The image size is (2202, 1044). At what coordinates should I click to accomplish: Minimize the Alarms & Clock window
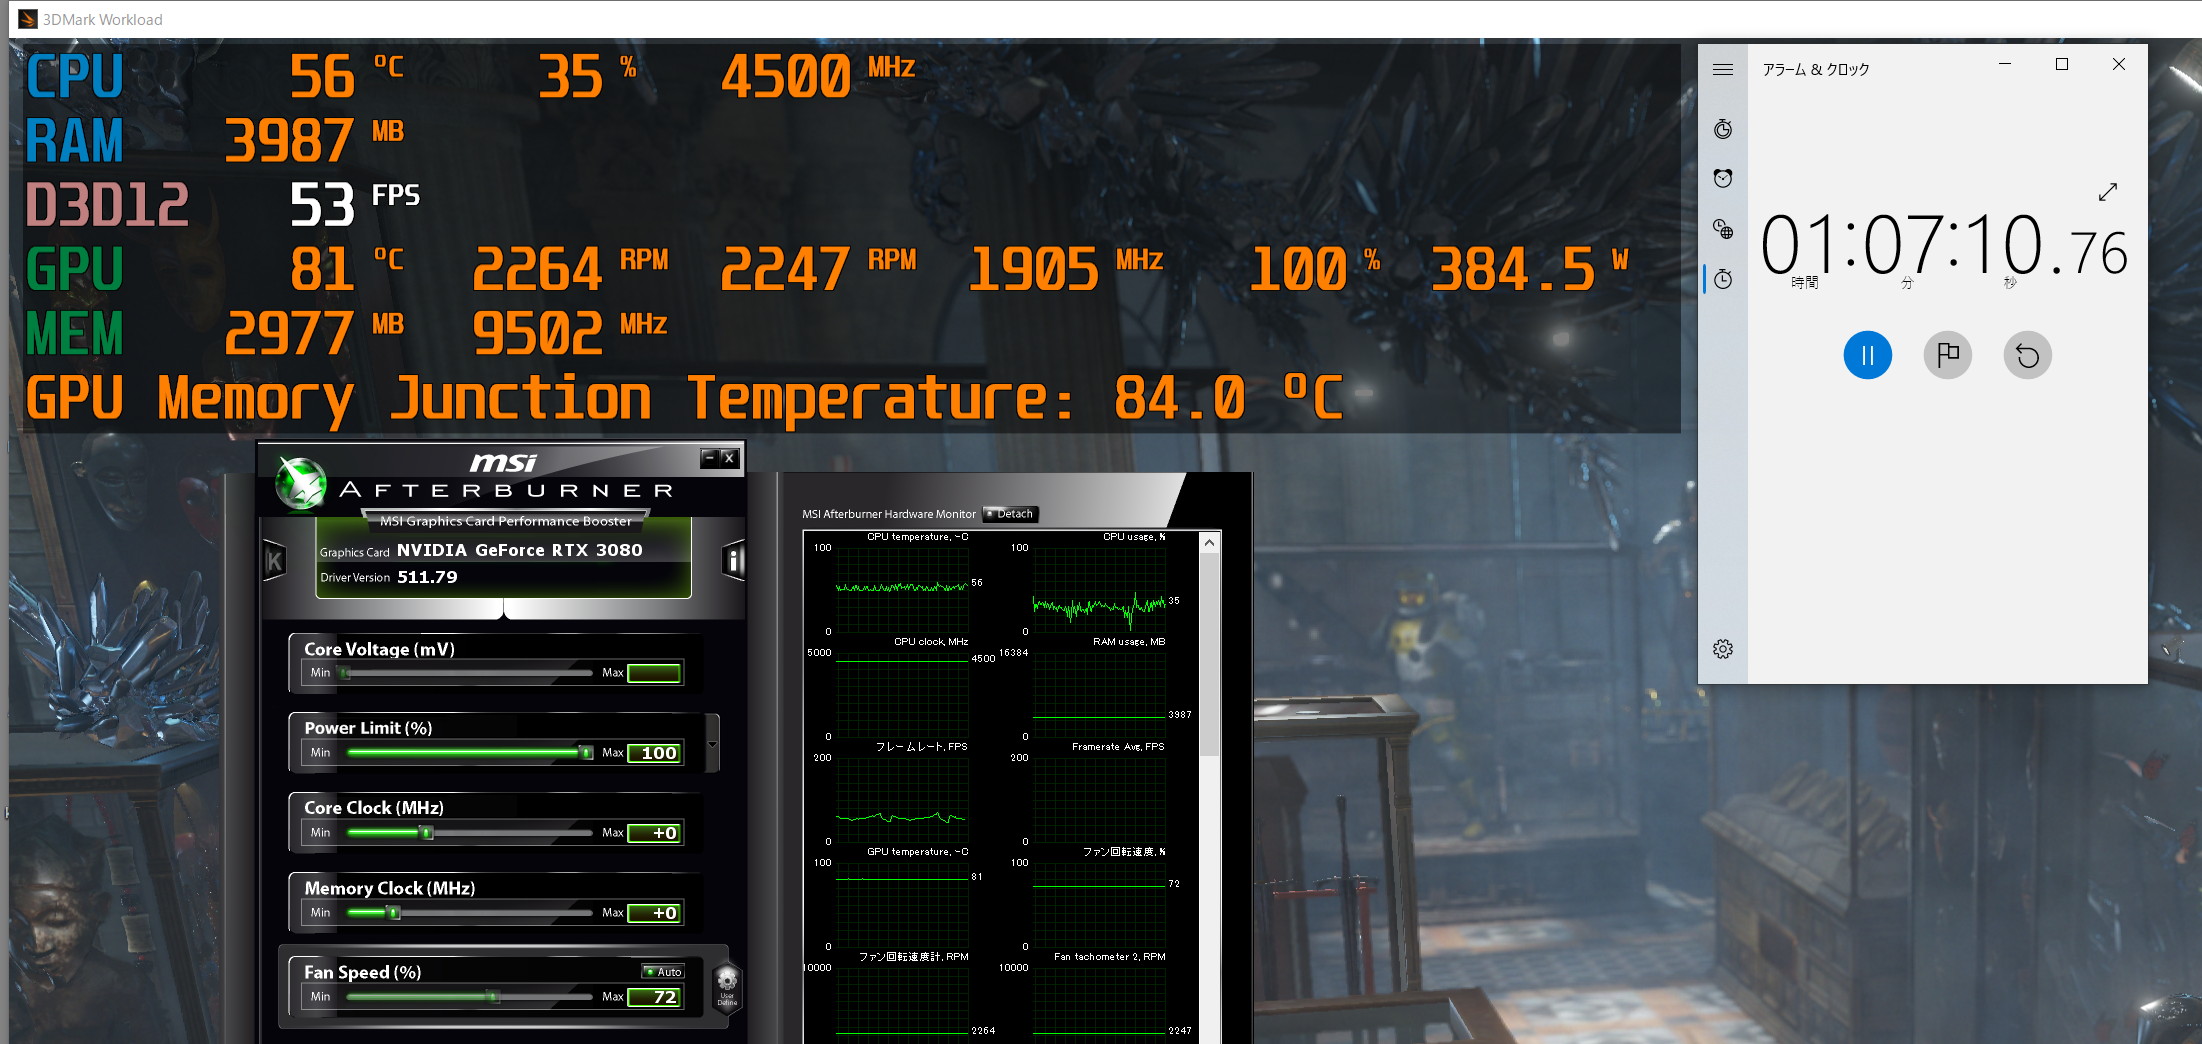(x=2005, y=64)
